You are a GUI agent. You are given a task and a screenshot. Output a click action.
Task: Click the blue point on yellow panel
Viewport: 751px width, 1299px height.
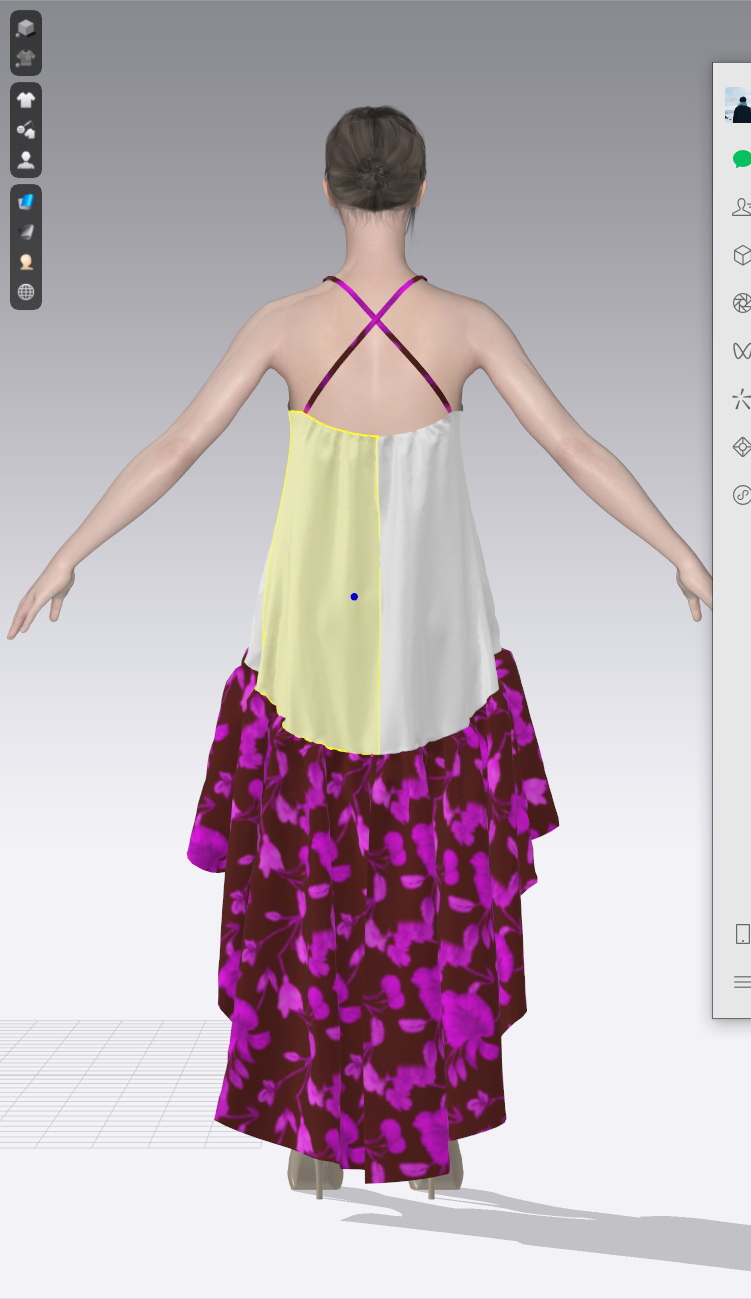(354, 597)
